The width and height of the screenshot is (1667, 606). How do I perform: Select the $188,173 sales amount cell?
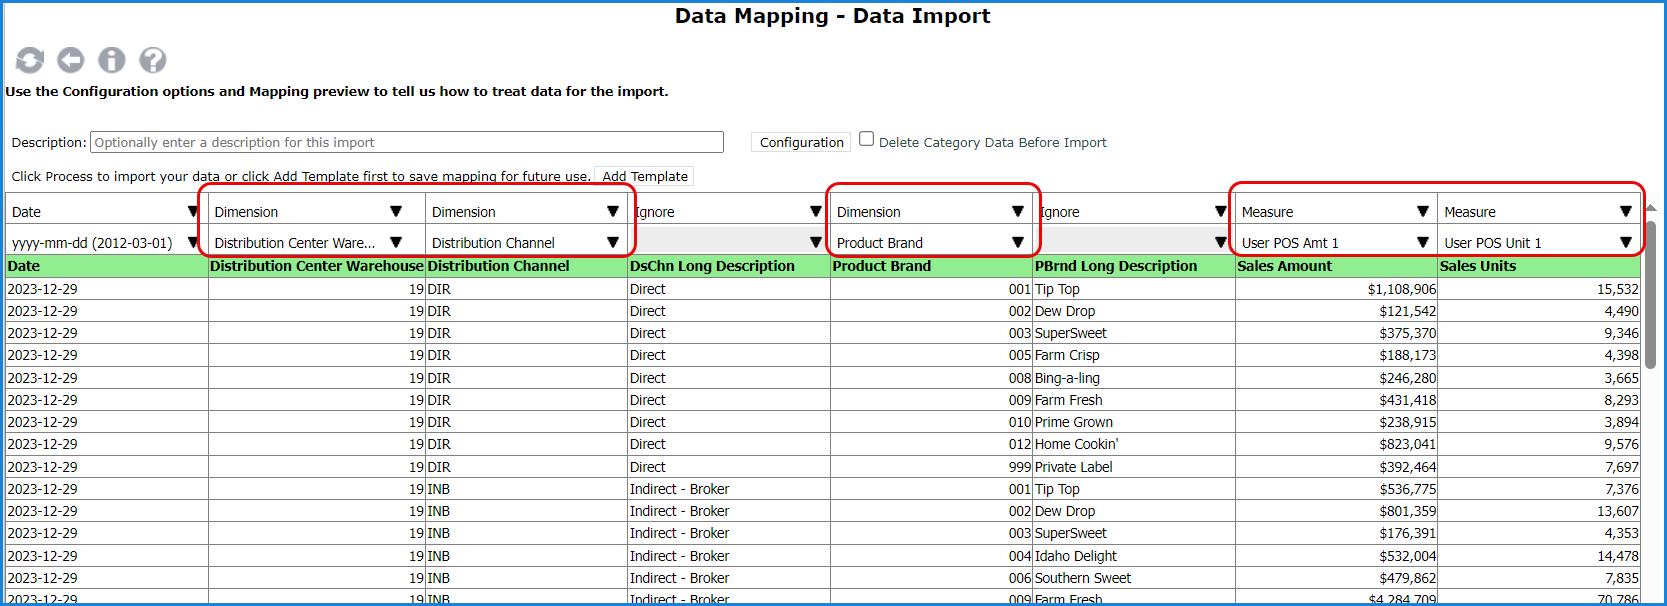(1336, 355)
